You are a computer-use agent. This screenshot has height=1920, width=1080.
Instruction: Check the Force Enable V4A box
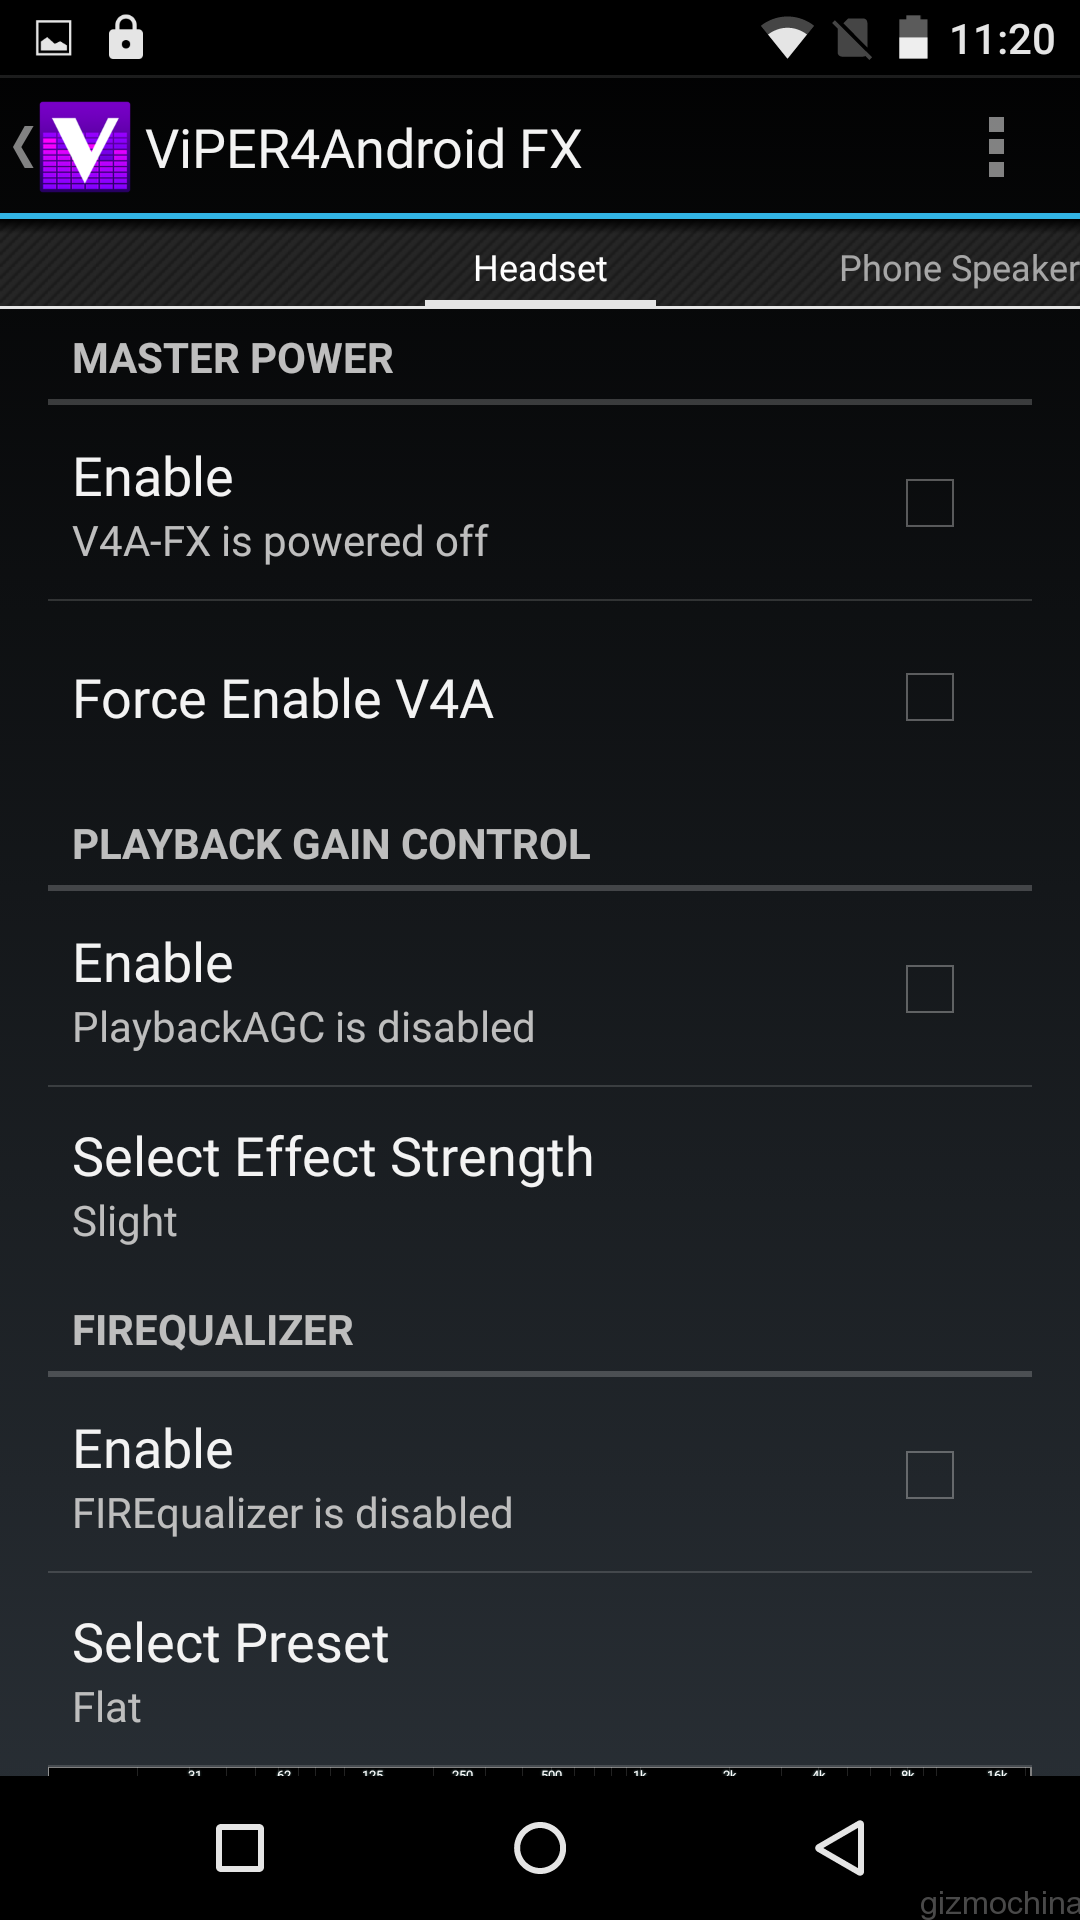929,697
